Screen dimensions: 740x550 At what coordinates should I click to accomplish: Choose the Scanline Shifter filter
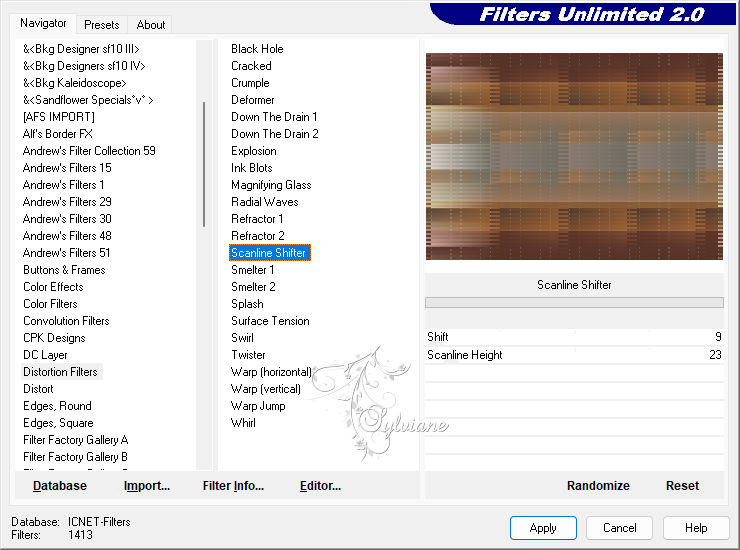[x=269, y=253]
